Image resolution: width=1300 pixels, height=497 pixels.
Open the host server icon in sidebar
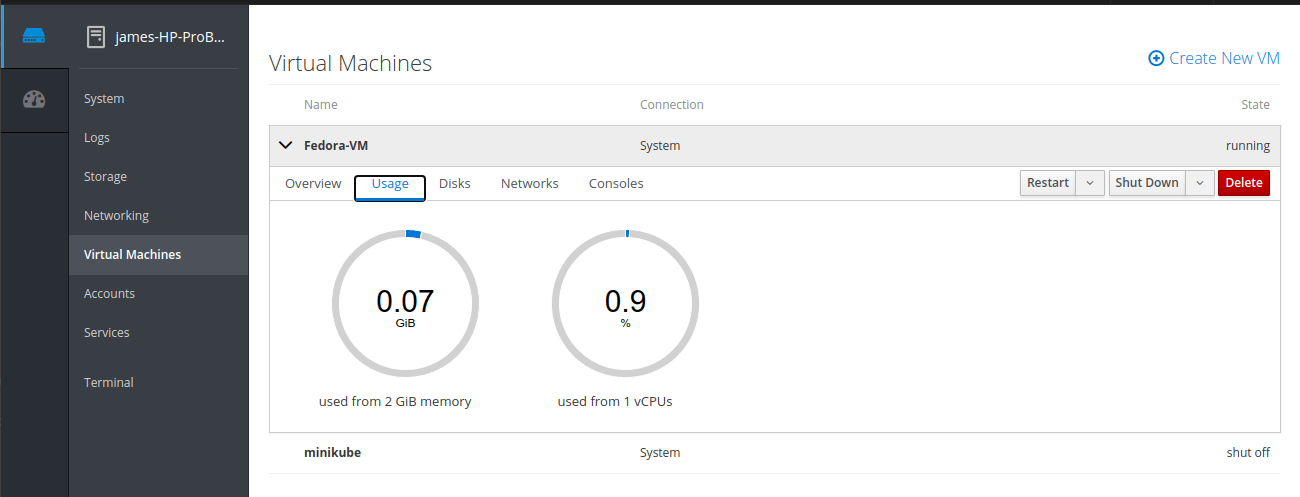click(x=34, y=36)
